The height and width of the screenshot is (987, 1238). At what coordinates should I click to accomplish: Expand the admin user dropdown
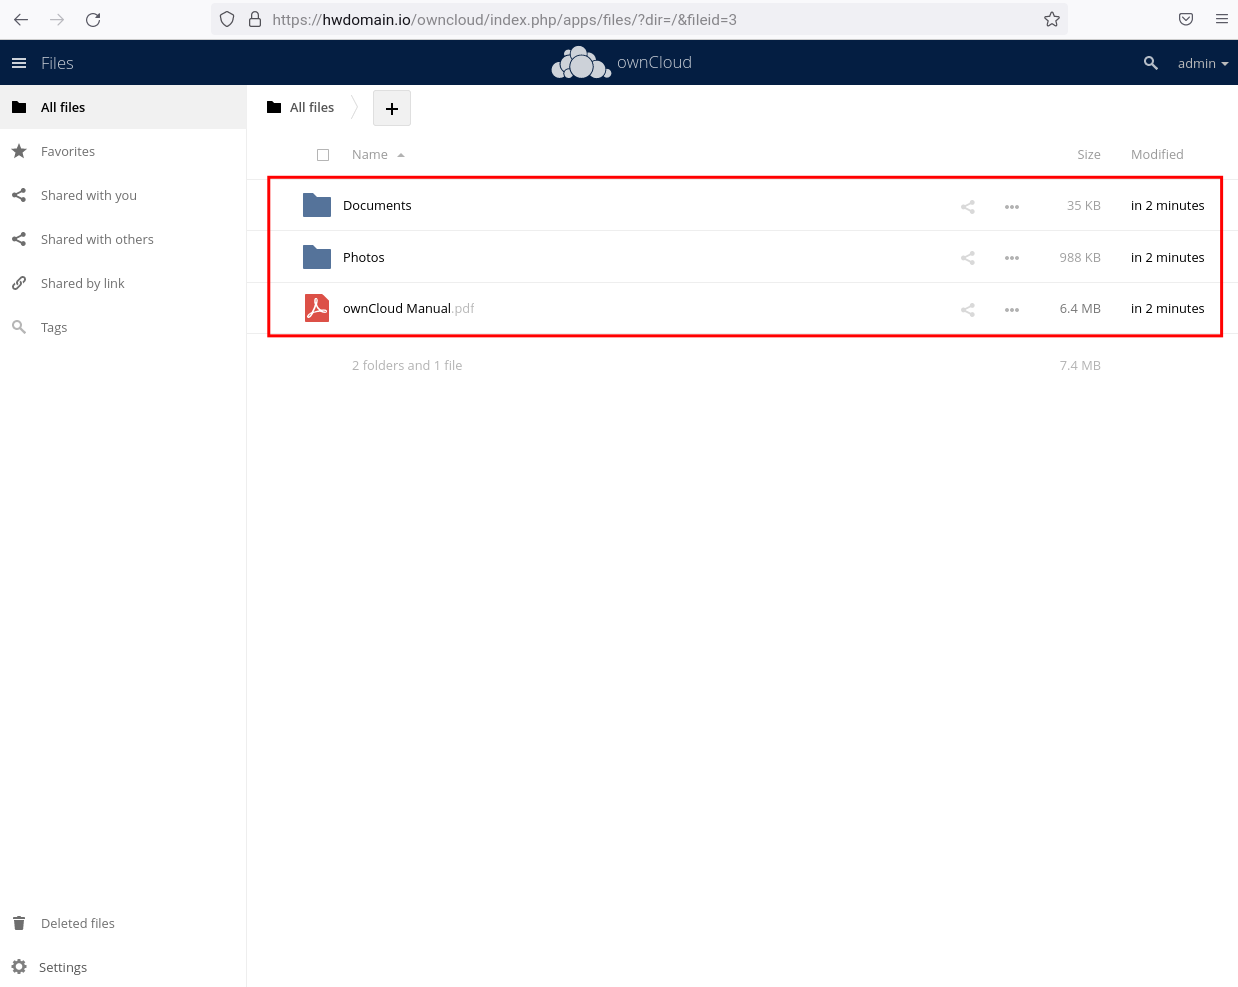click(1203, 63)
